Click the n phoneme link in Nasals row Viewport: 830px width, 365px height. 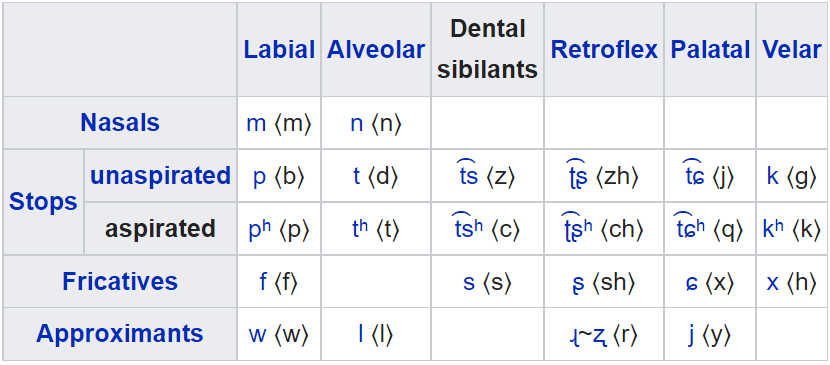tap(357, 124)
